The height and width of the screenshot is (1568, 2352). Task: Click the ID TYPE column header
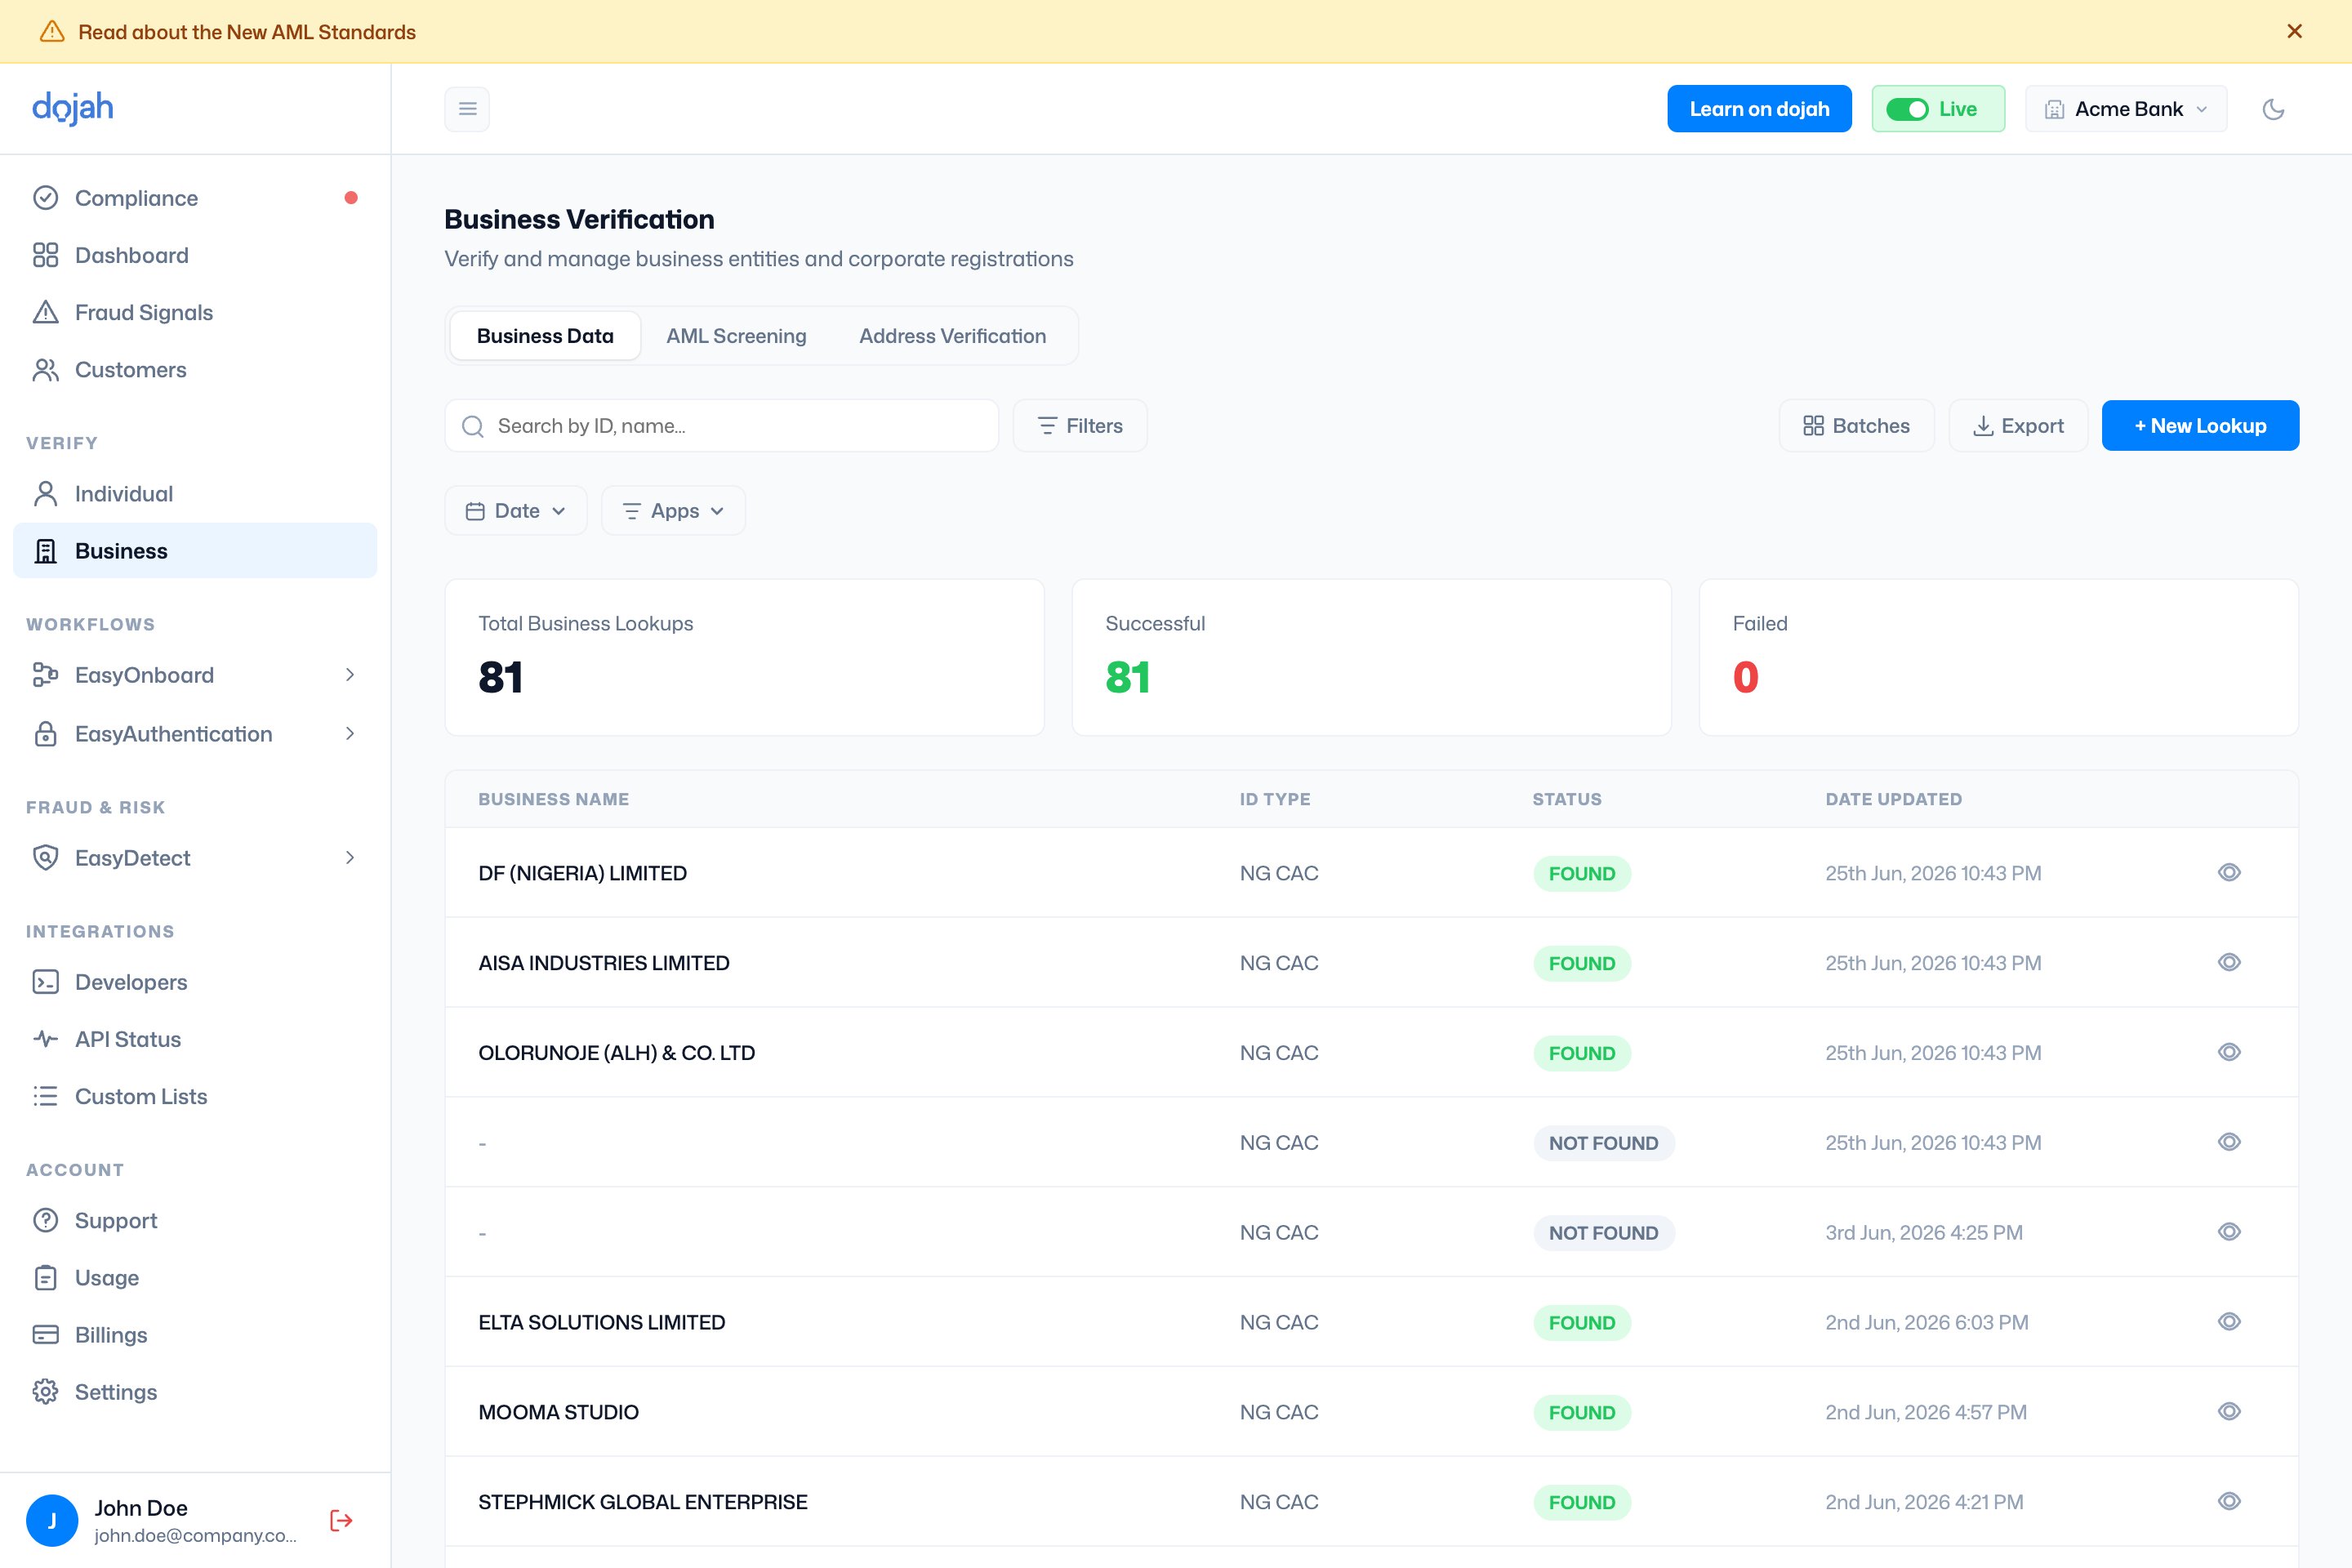tap(1274, 799)
